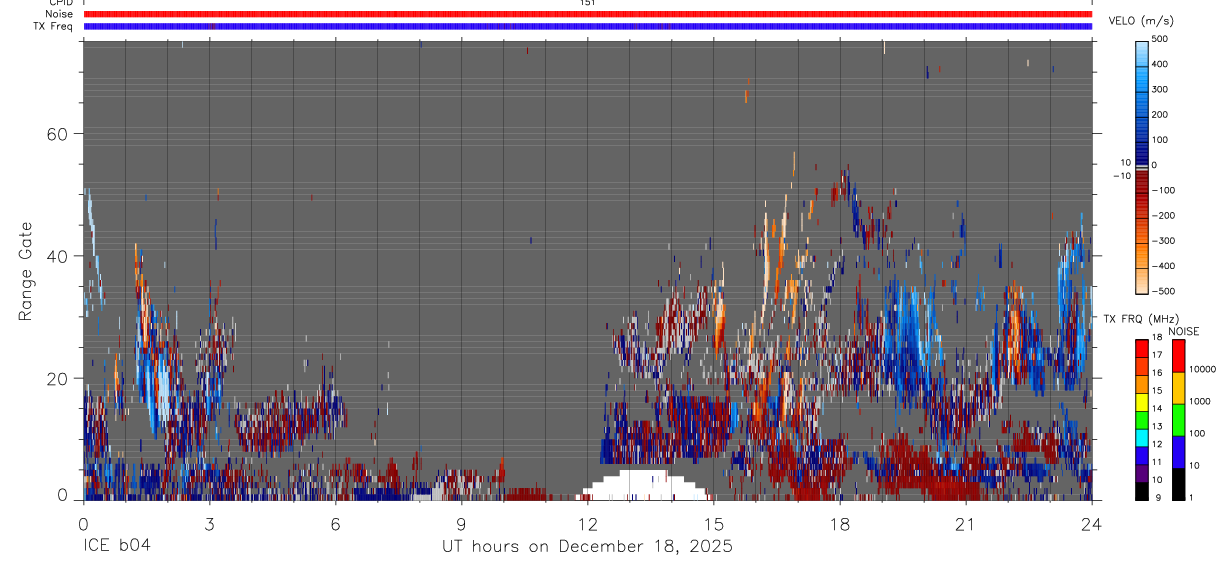The width and height of the screenshot is (1228, 567).
Task: Click the '300' tick on the velocity scale
Action: coord(1160,89)
